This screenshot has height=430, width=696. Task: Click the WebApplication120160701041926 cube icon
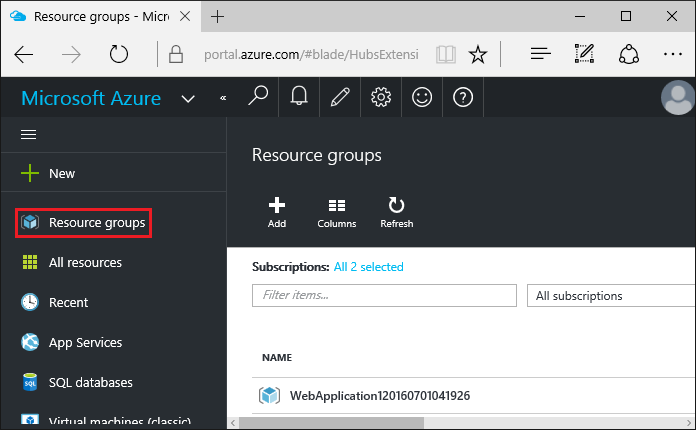(269, 395)
